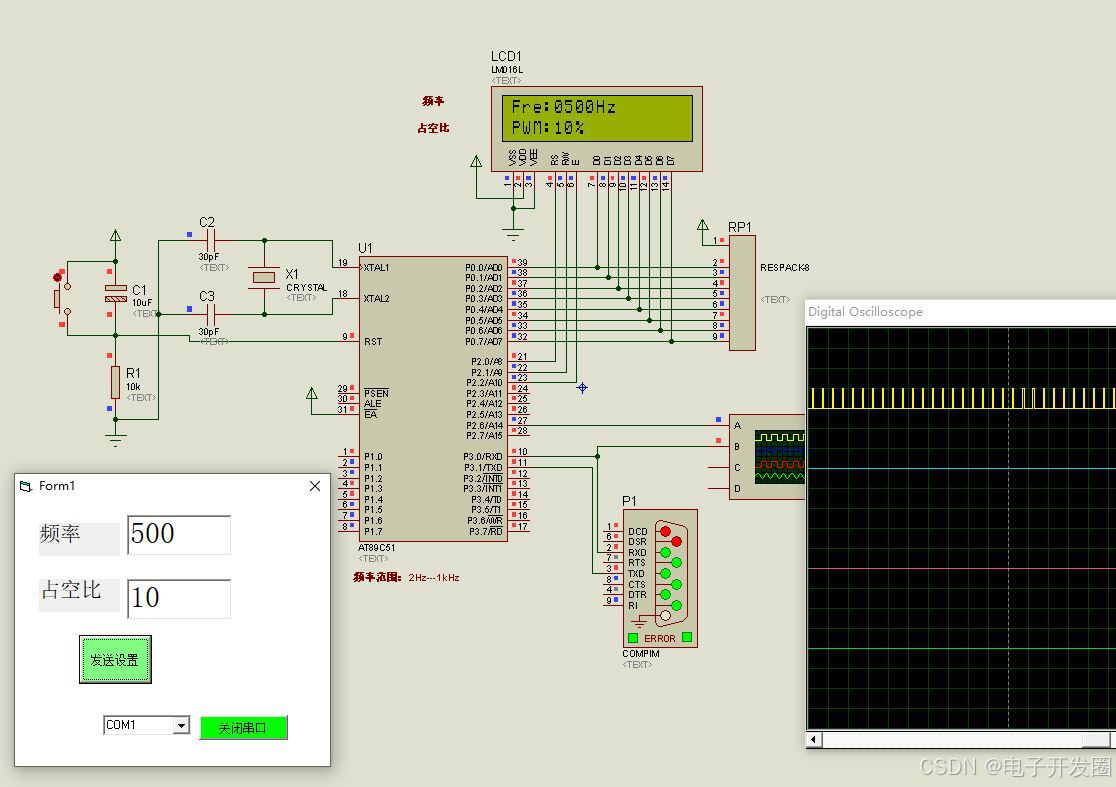1116x787 pixels.
Task: Click the ground symbol below R1
Action: 115,440
